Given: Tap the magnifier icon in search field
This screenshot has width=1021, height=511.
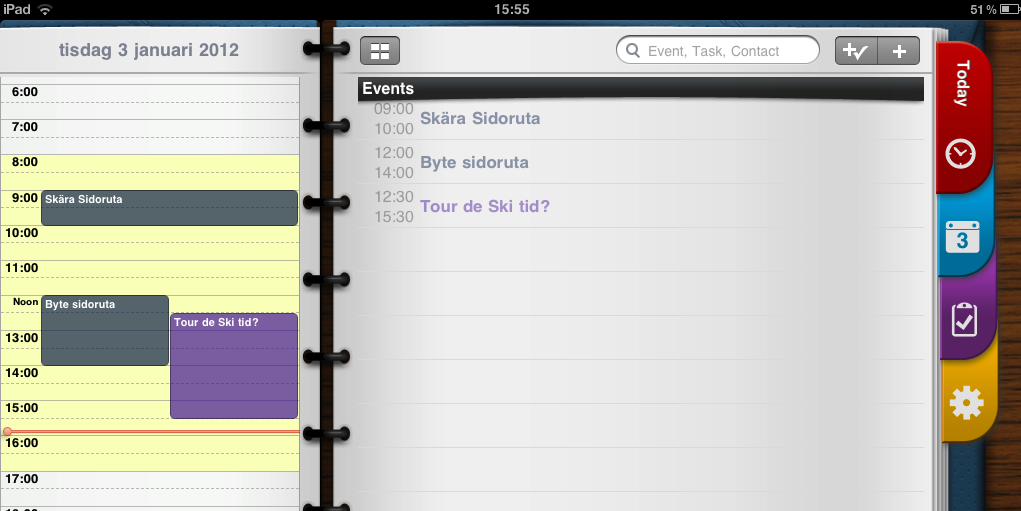Looking at the screenshot, I should [x=632, y=51].
